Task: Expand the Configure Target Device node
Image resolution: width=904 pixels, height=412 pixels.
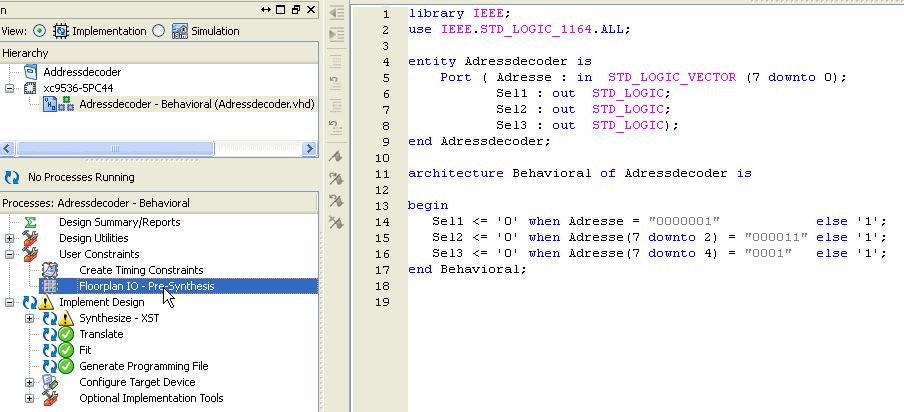Action: 29,382
